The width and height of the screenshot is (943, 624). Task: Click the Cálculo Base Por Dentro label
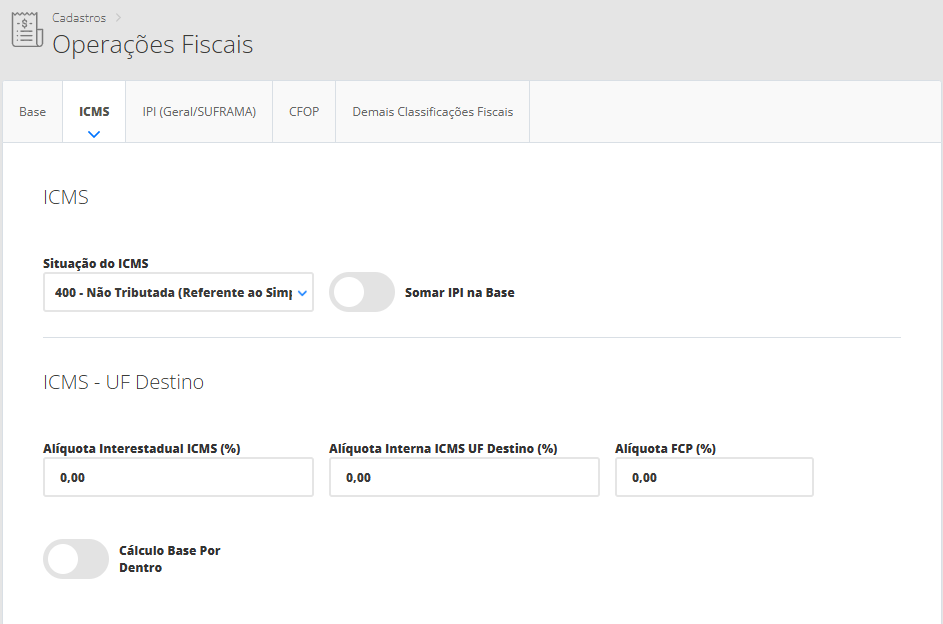pyautogui.click(x=169, y=559)
